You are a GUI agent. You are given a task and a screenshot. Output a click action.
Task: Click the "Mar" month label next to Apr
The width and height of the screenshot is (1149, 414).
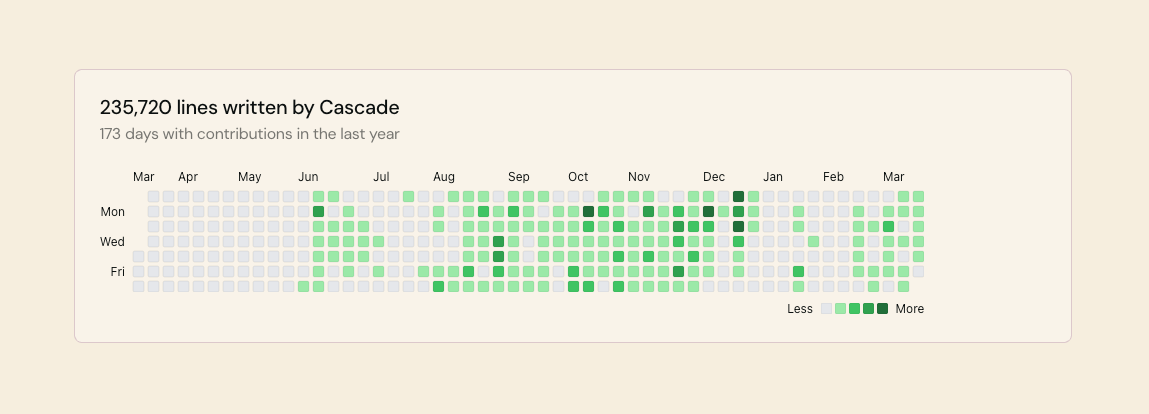(144, 177)
